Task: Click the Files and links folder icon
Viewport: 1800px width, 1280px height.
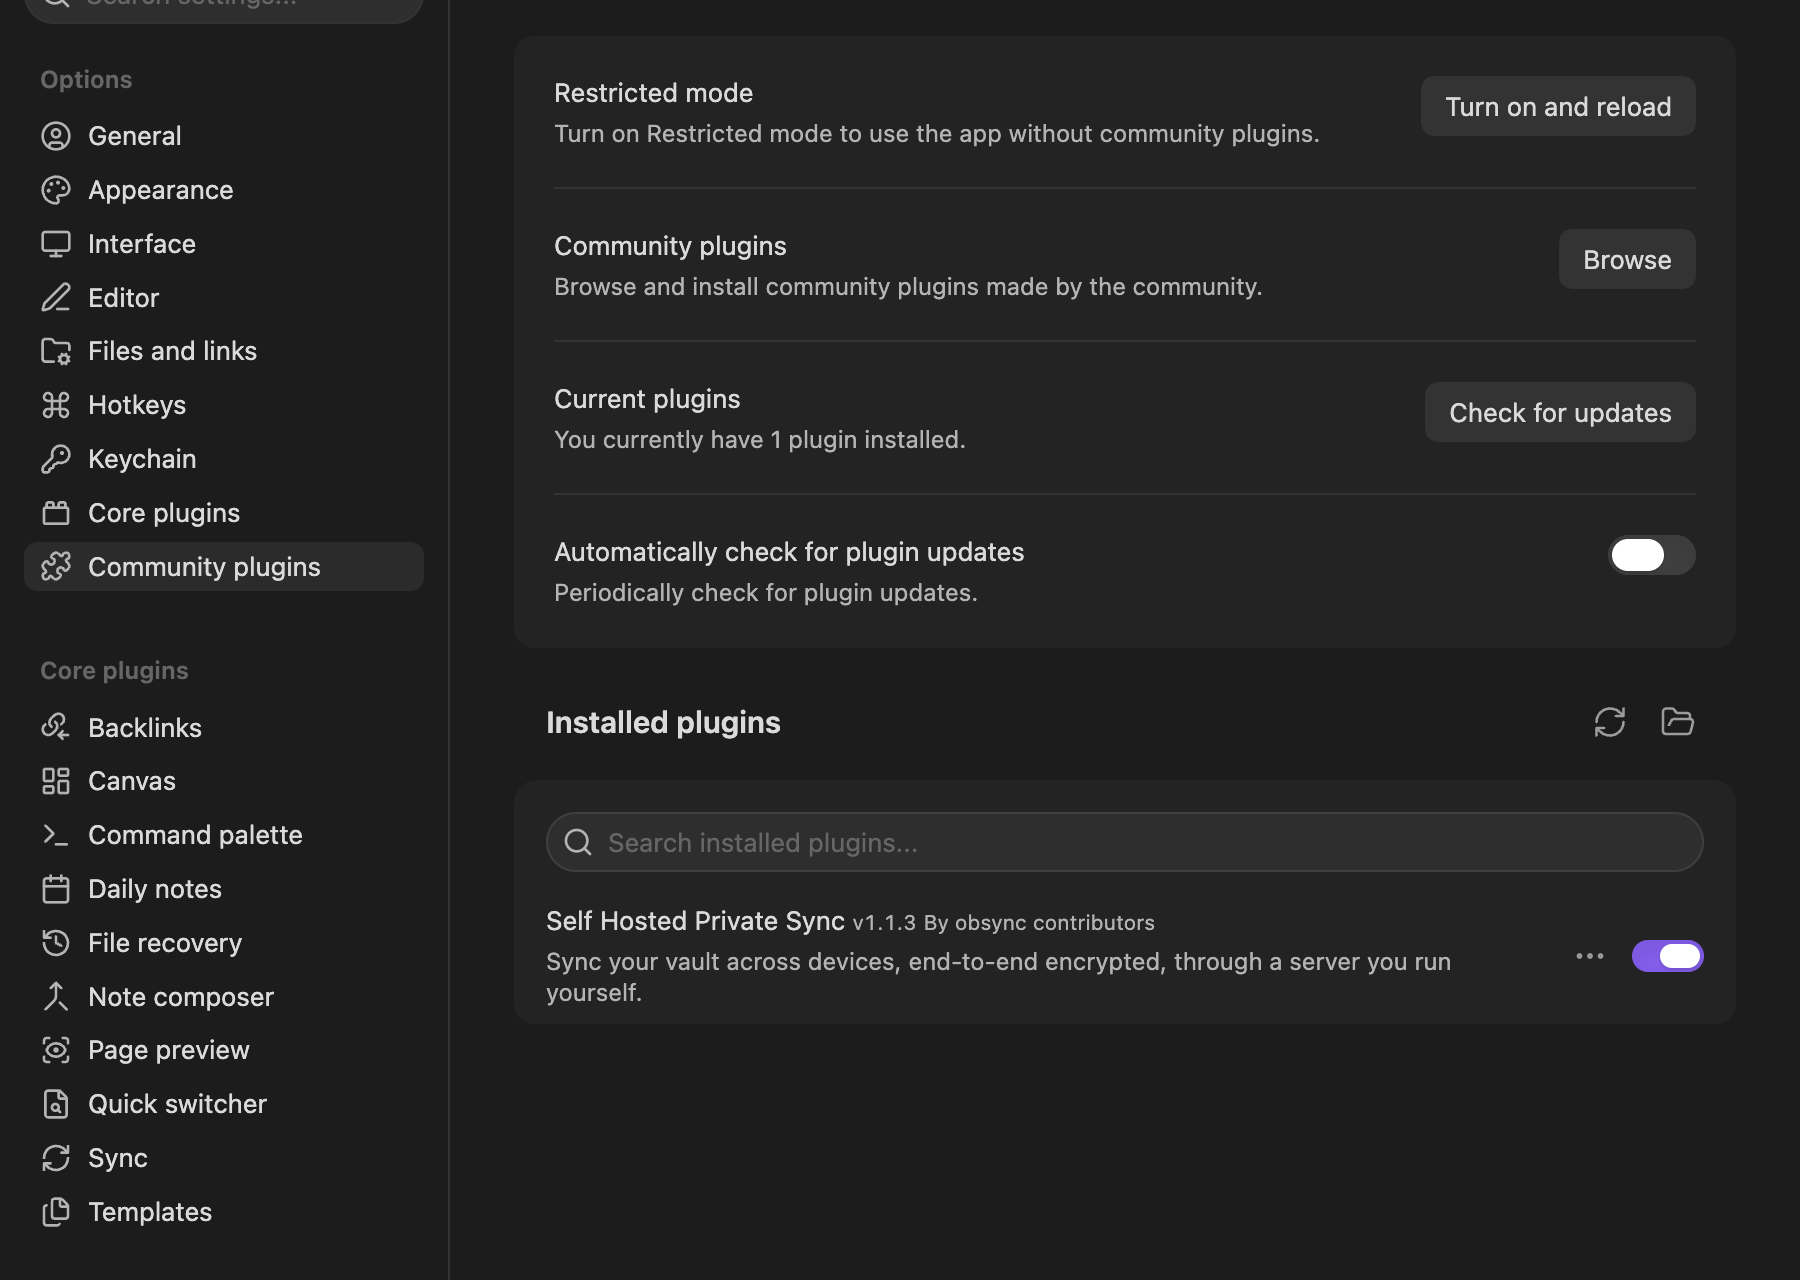Action: (56, 351)
